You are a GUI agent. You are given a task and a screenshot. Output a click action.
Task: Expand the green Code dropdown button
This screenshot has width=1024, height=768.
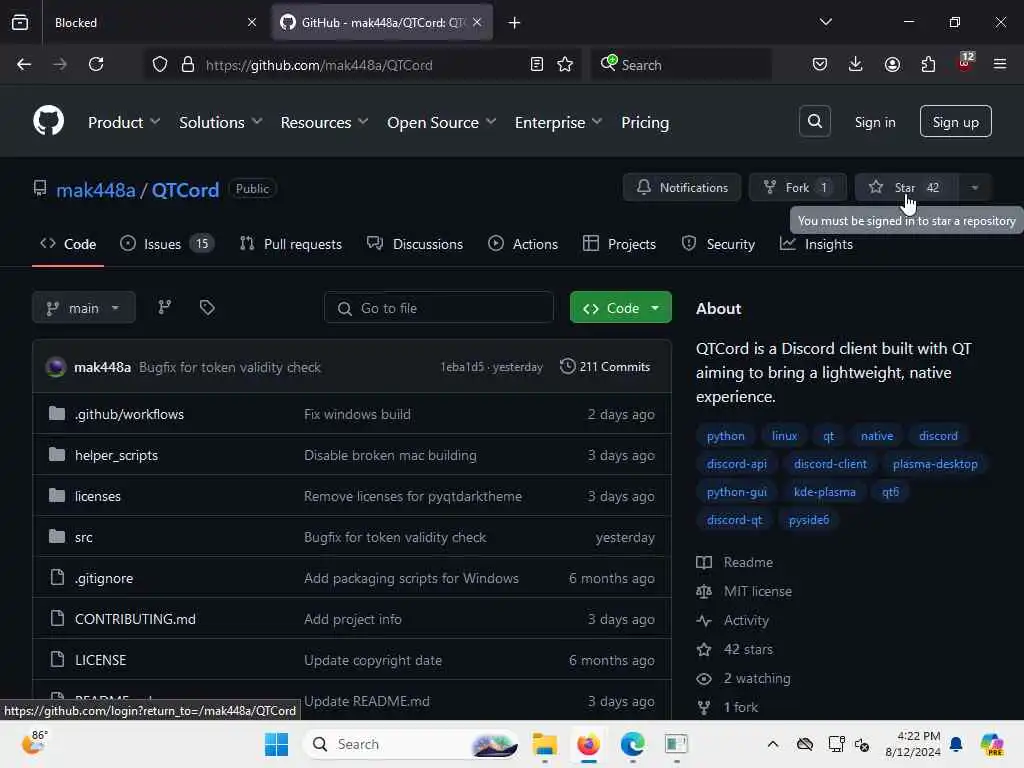[620, 308]
